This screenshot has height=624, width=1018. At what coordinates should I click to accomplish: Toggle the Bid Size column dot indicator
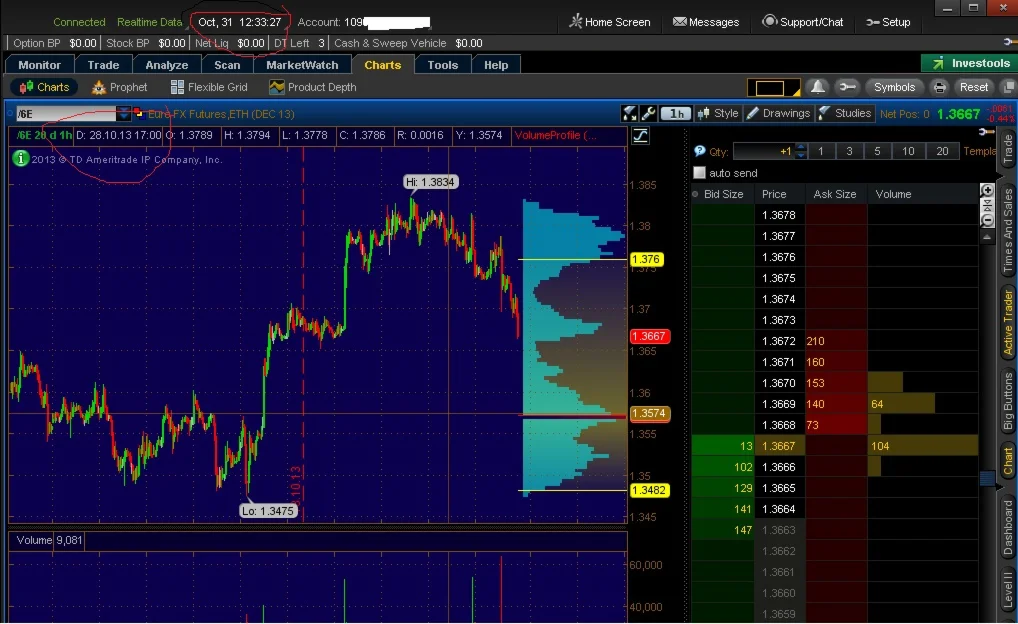pos(695,194)
